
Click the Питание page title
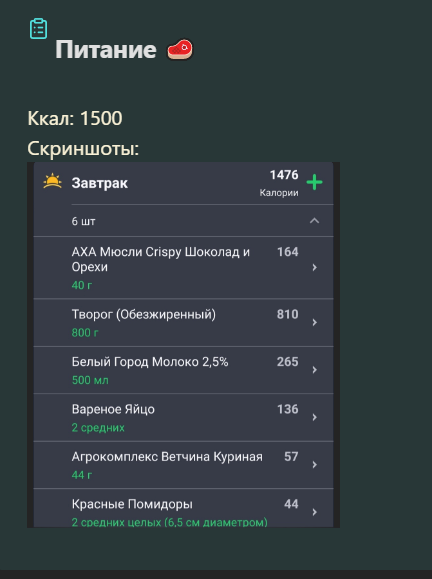[x=106, y=49]
